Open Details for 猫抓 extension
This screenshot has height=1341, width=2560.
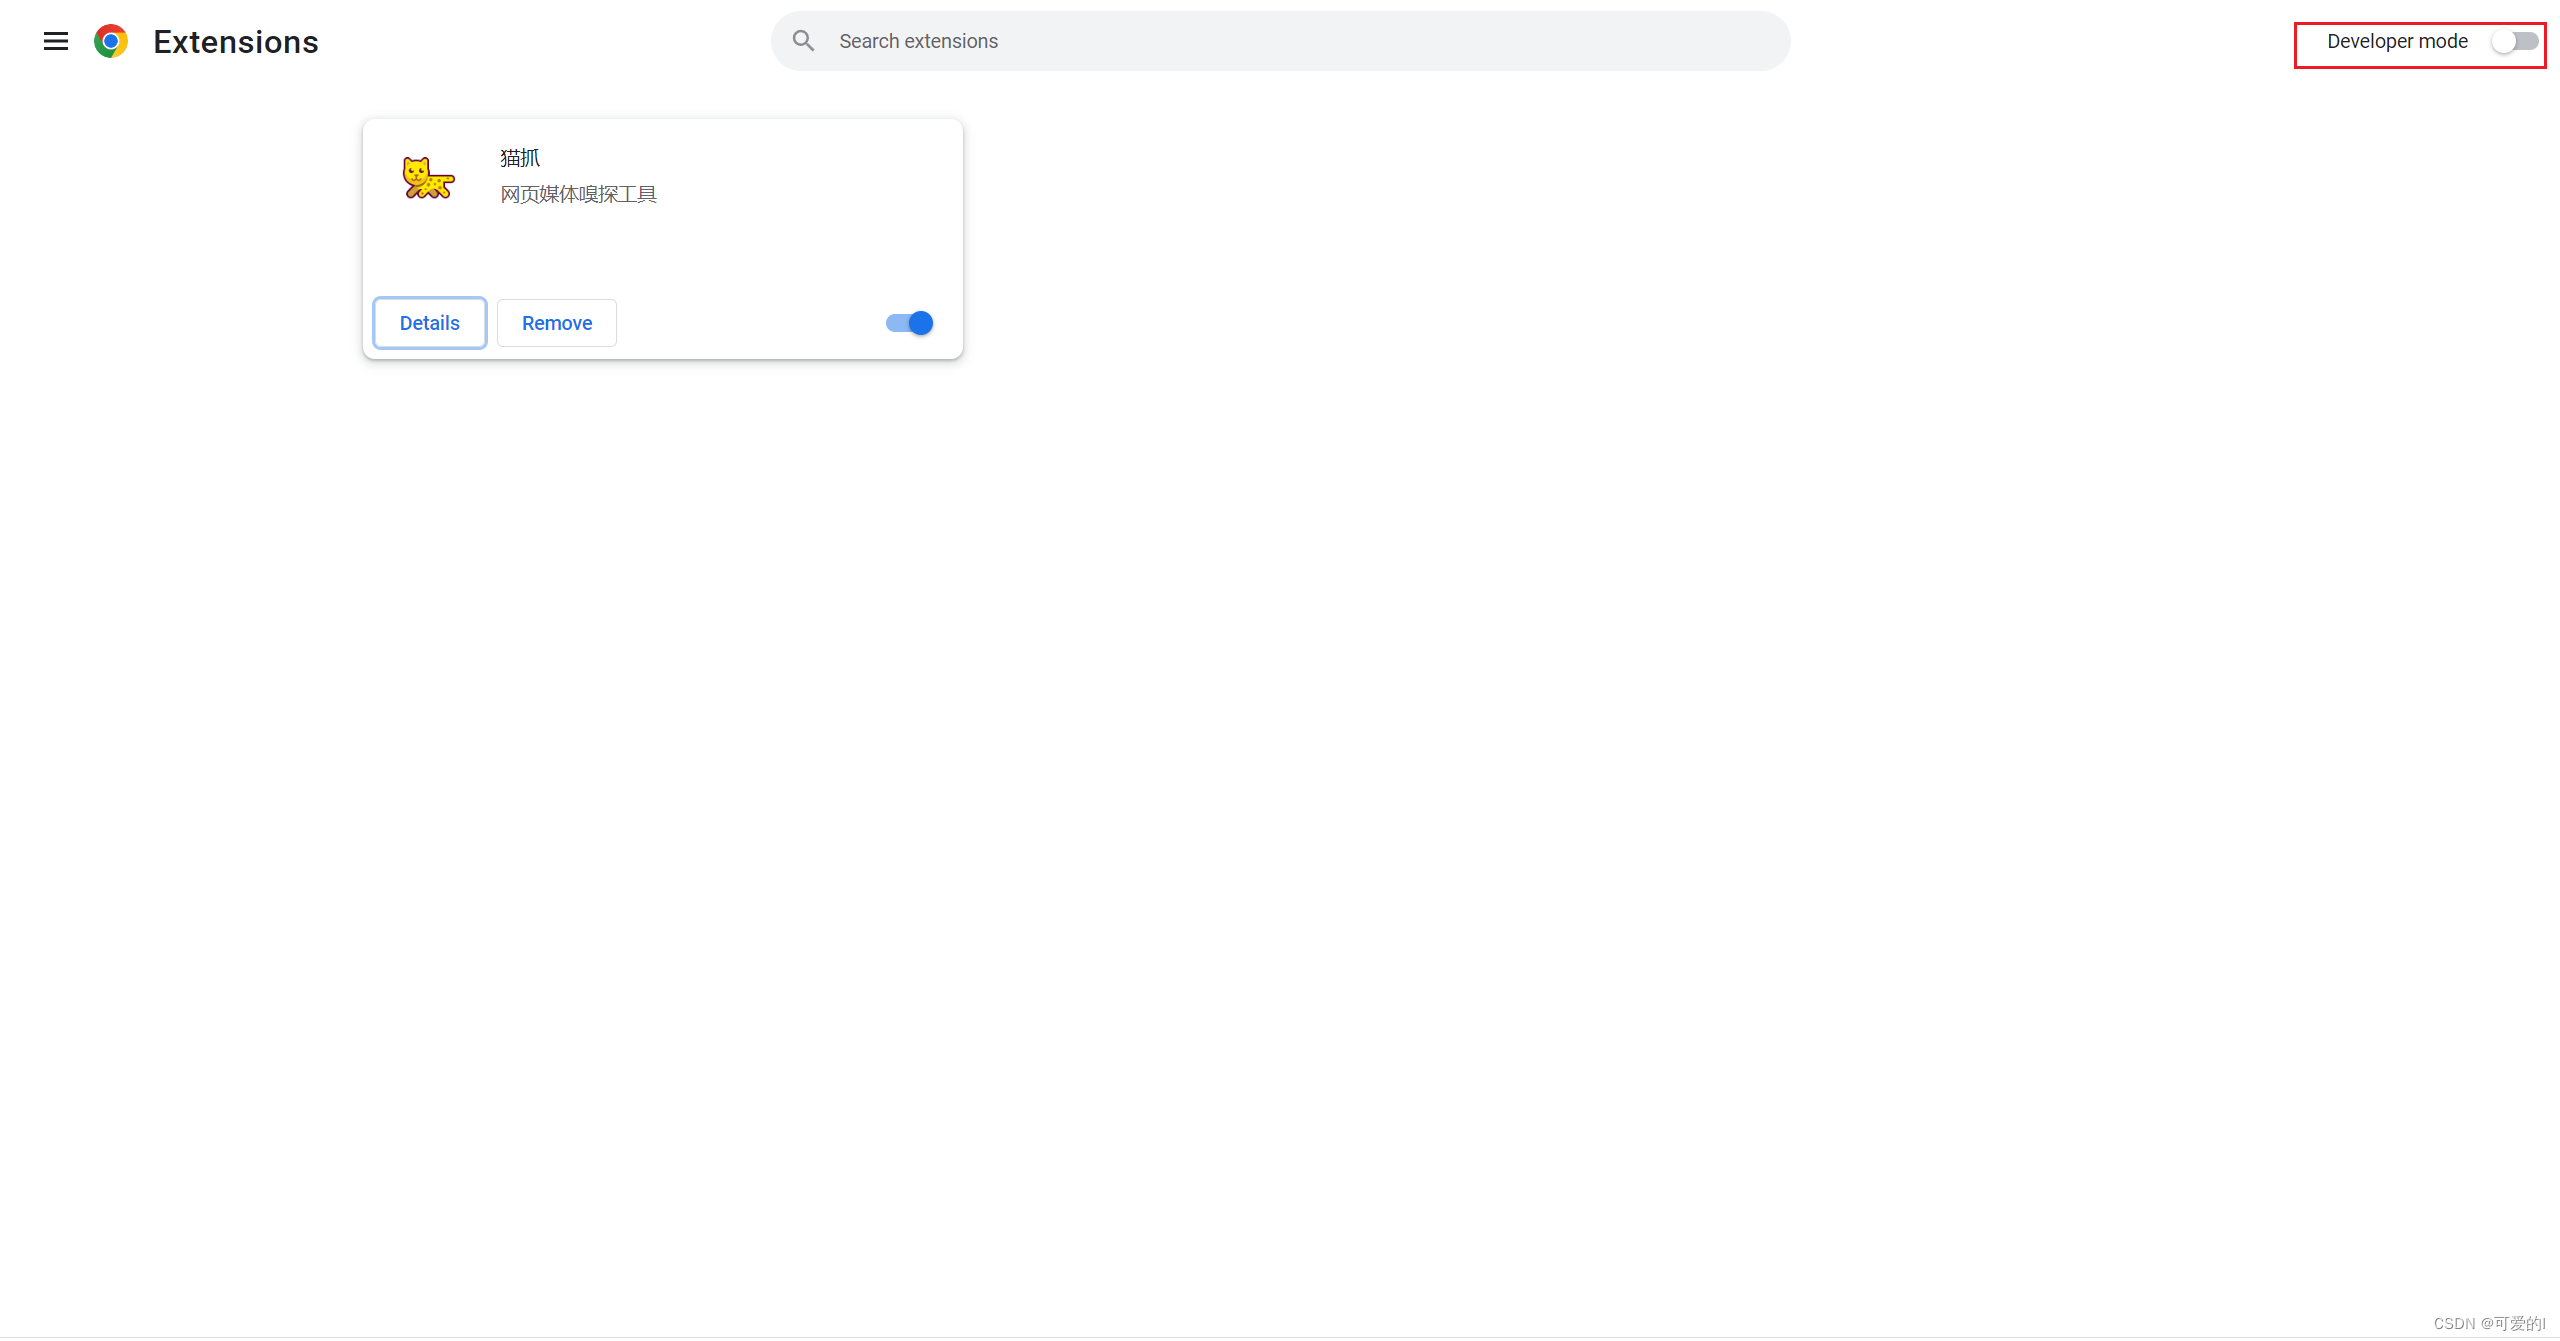pyautogui.click(x=430, y=323)
